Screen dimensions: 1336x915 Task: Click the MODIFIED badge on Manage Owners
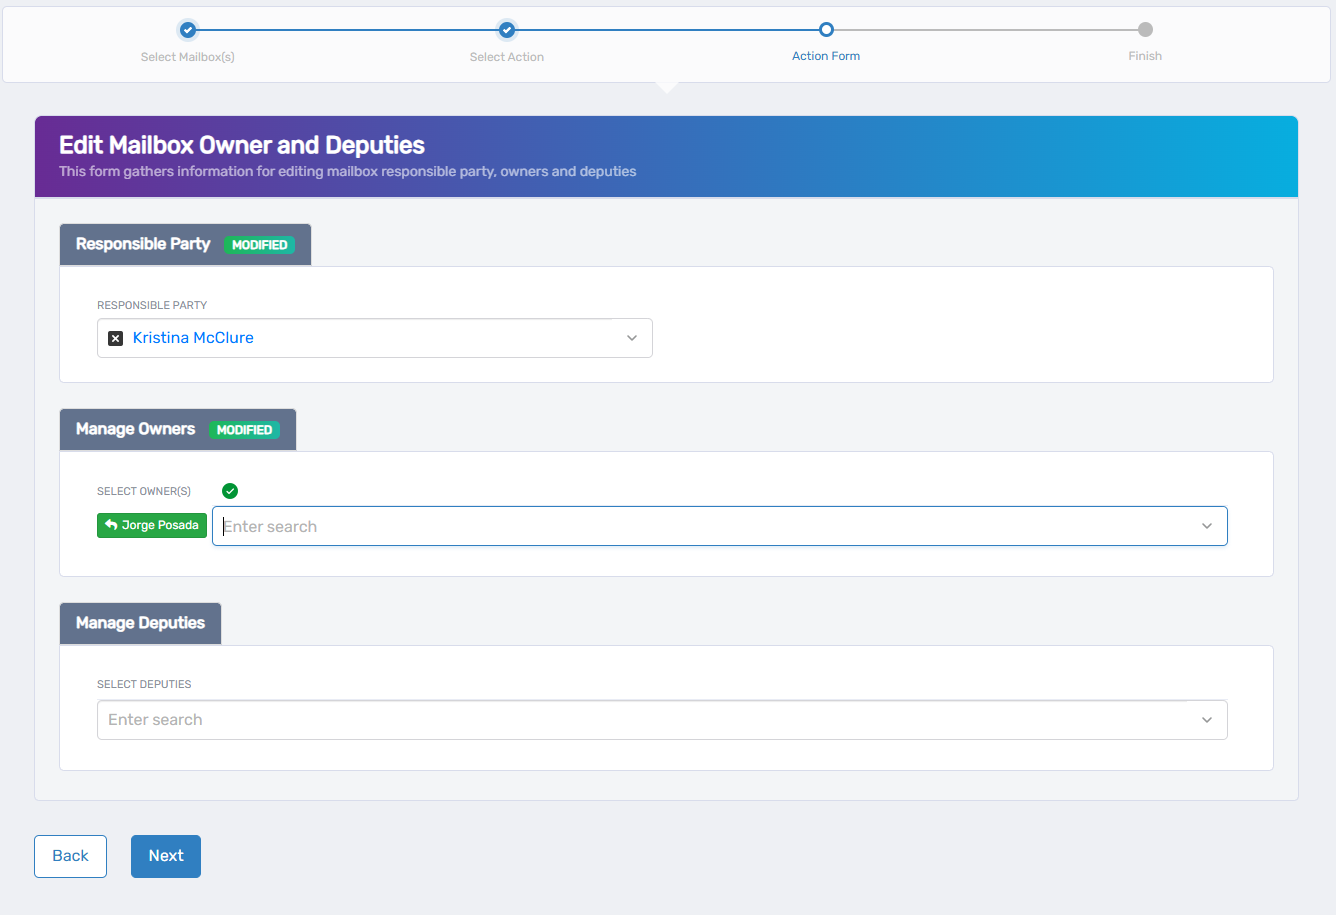tap(244, 430)
